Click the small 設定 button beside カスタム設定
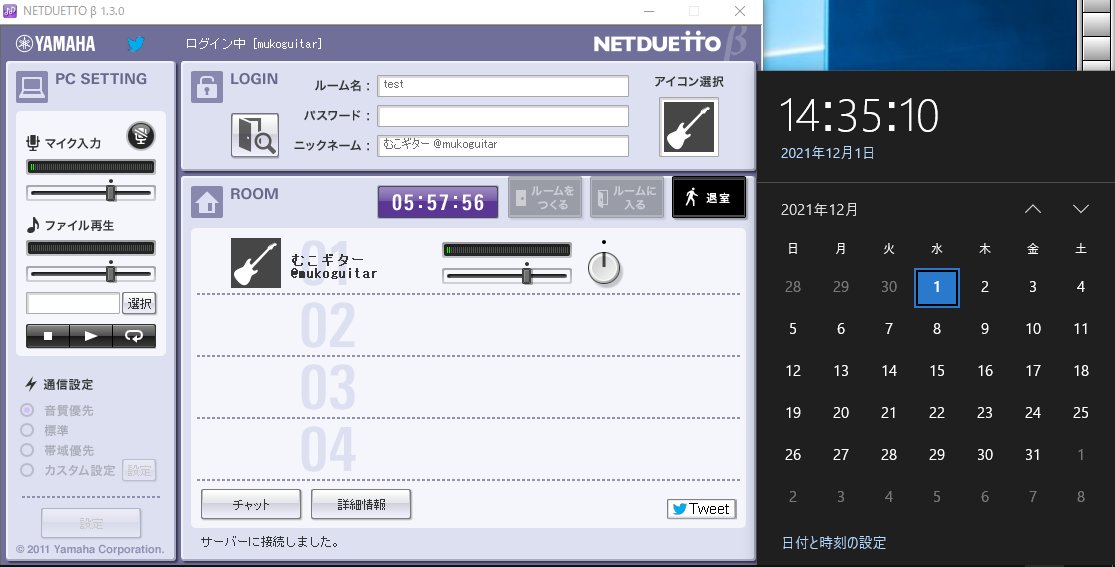1115x567 pixels. click(139, 470)
